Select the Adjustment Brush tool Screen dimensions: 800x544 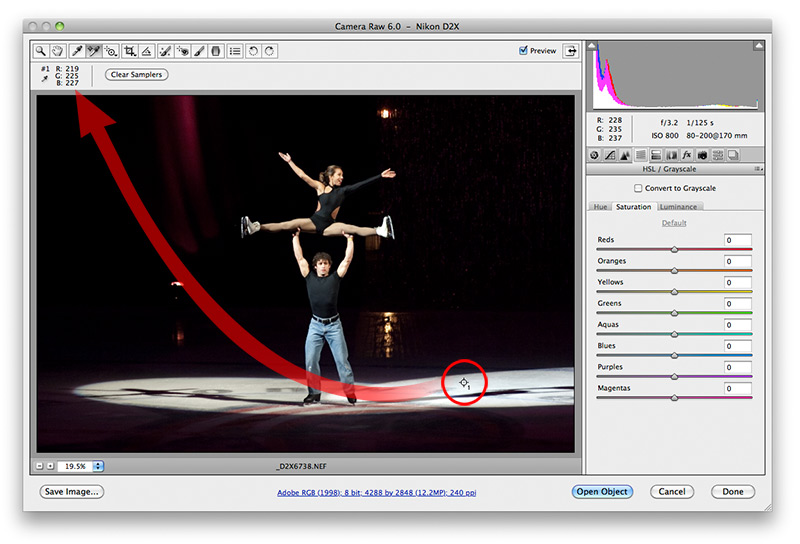click(199, 51)
